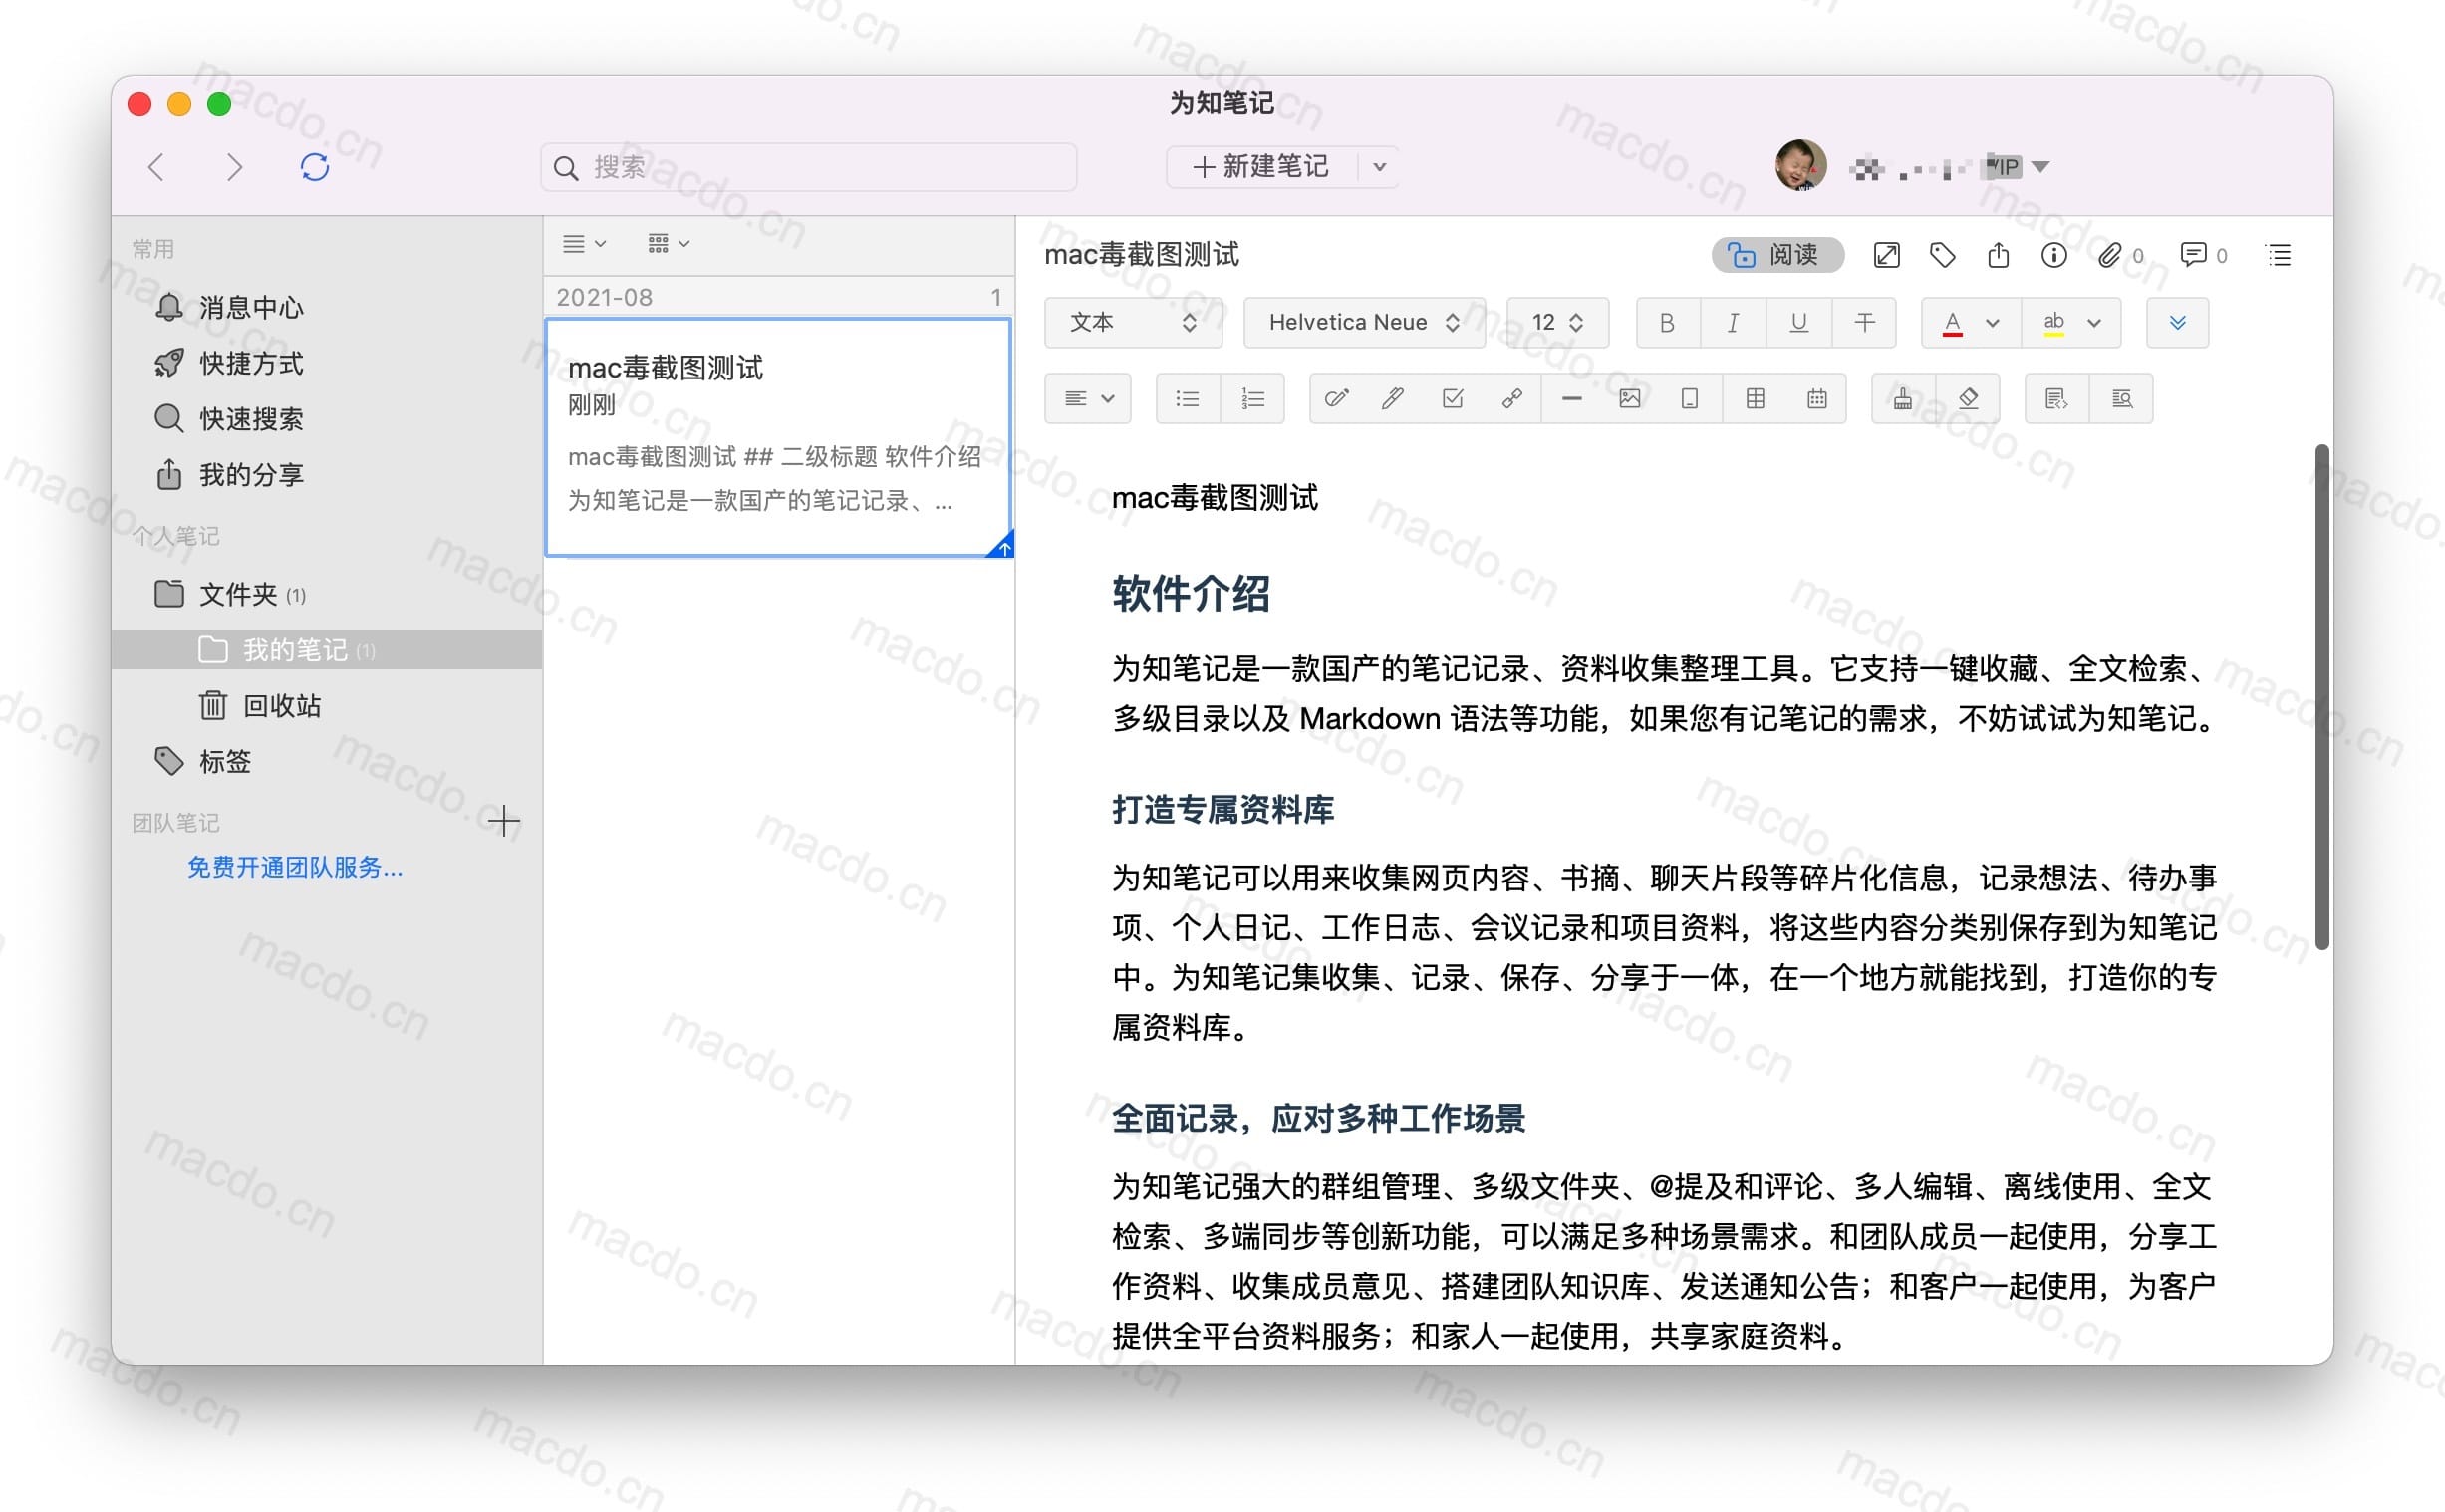2445x1512 pixels.
Task: Click the blank page/device insert icon
Action: 1690,399
